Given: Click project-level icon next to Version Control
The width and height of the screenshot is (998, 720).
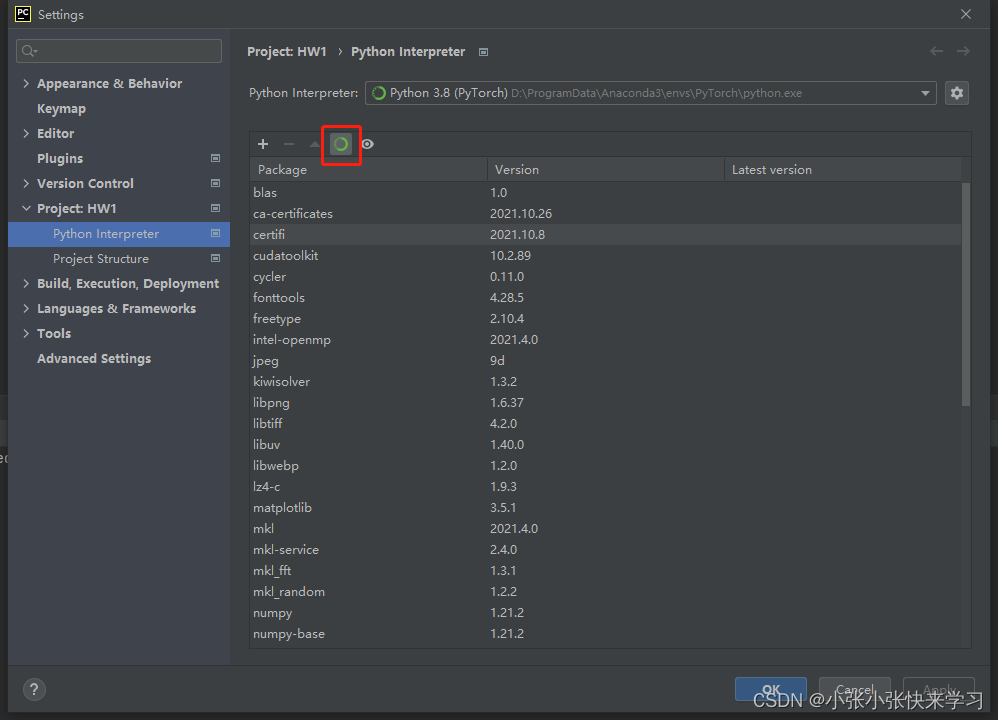Looking at the screenshot, I should pyautogui.click(x=216, y=183).
